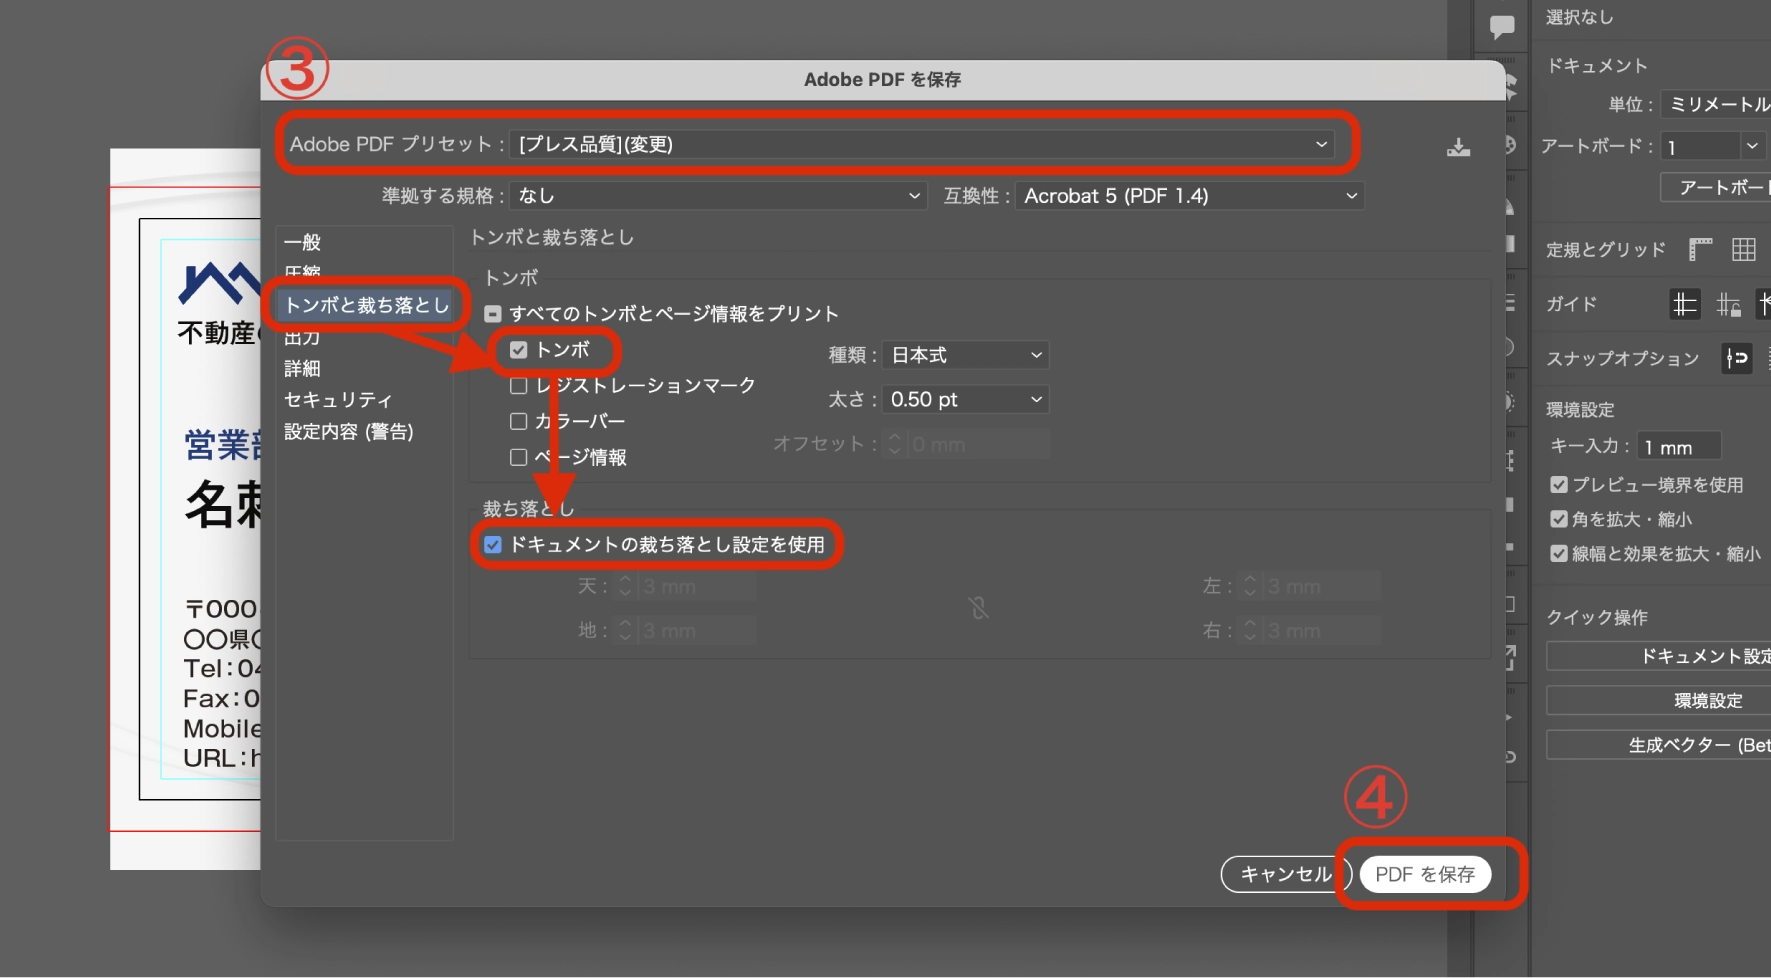Toggle プレビュー境界を使用 checkbox
This screenshot has height=978, width=1771.
point(1559,485)
